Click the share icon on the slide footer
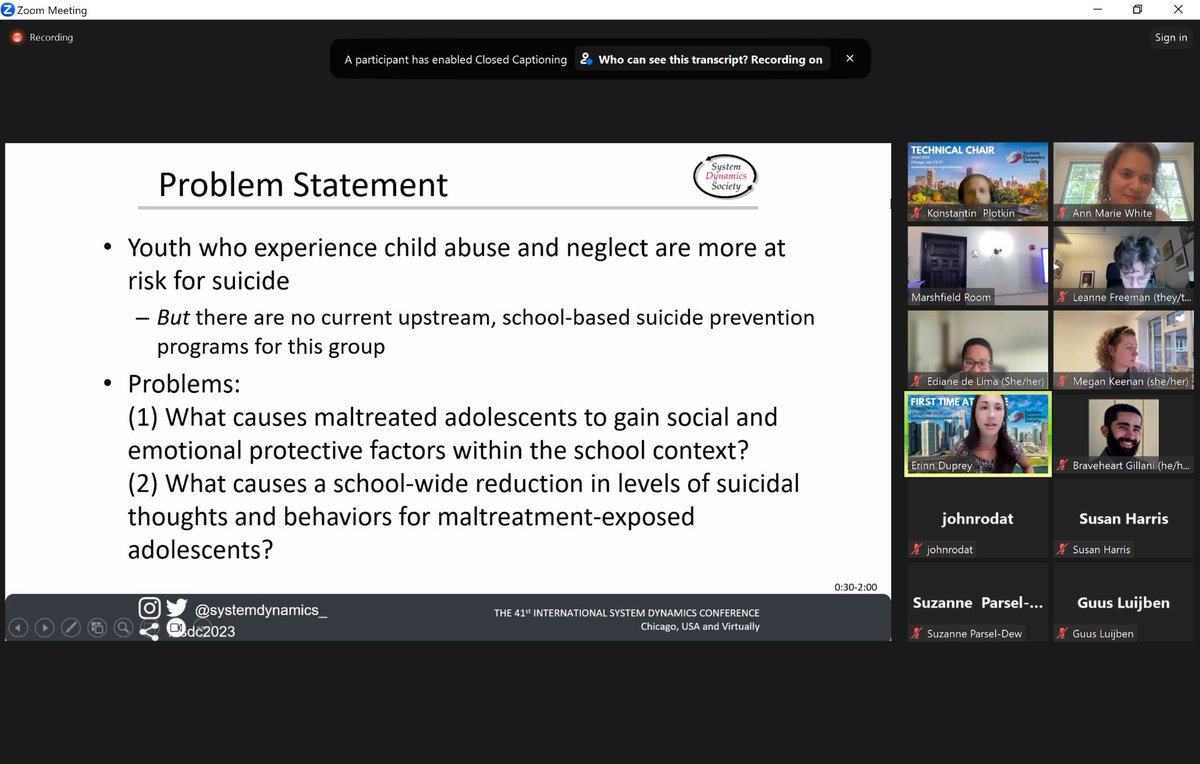This screenshot has width=1200, height=764. tap(149, 631)
